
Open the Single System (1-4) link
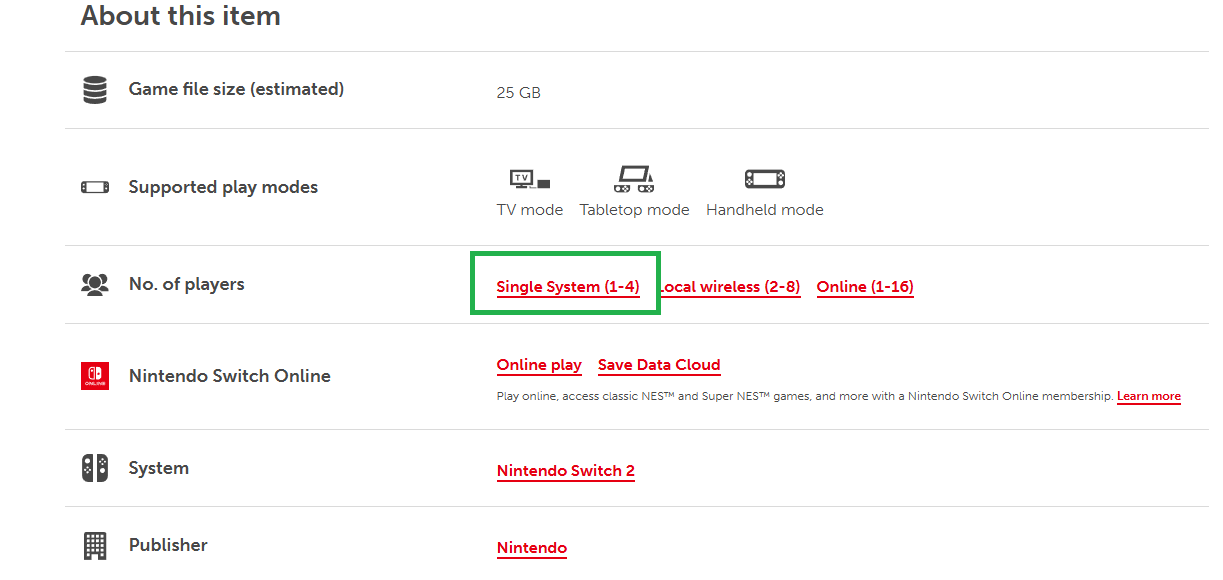tap(568, 287)
